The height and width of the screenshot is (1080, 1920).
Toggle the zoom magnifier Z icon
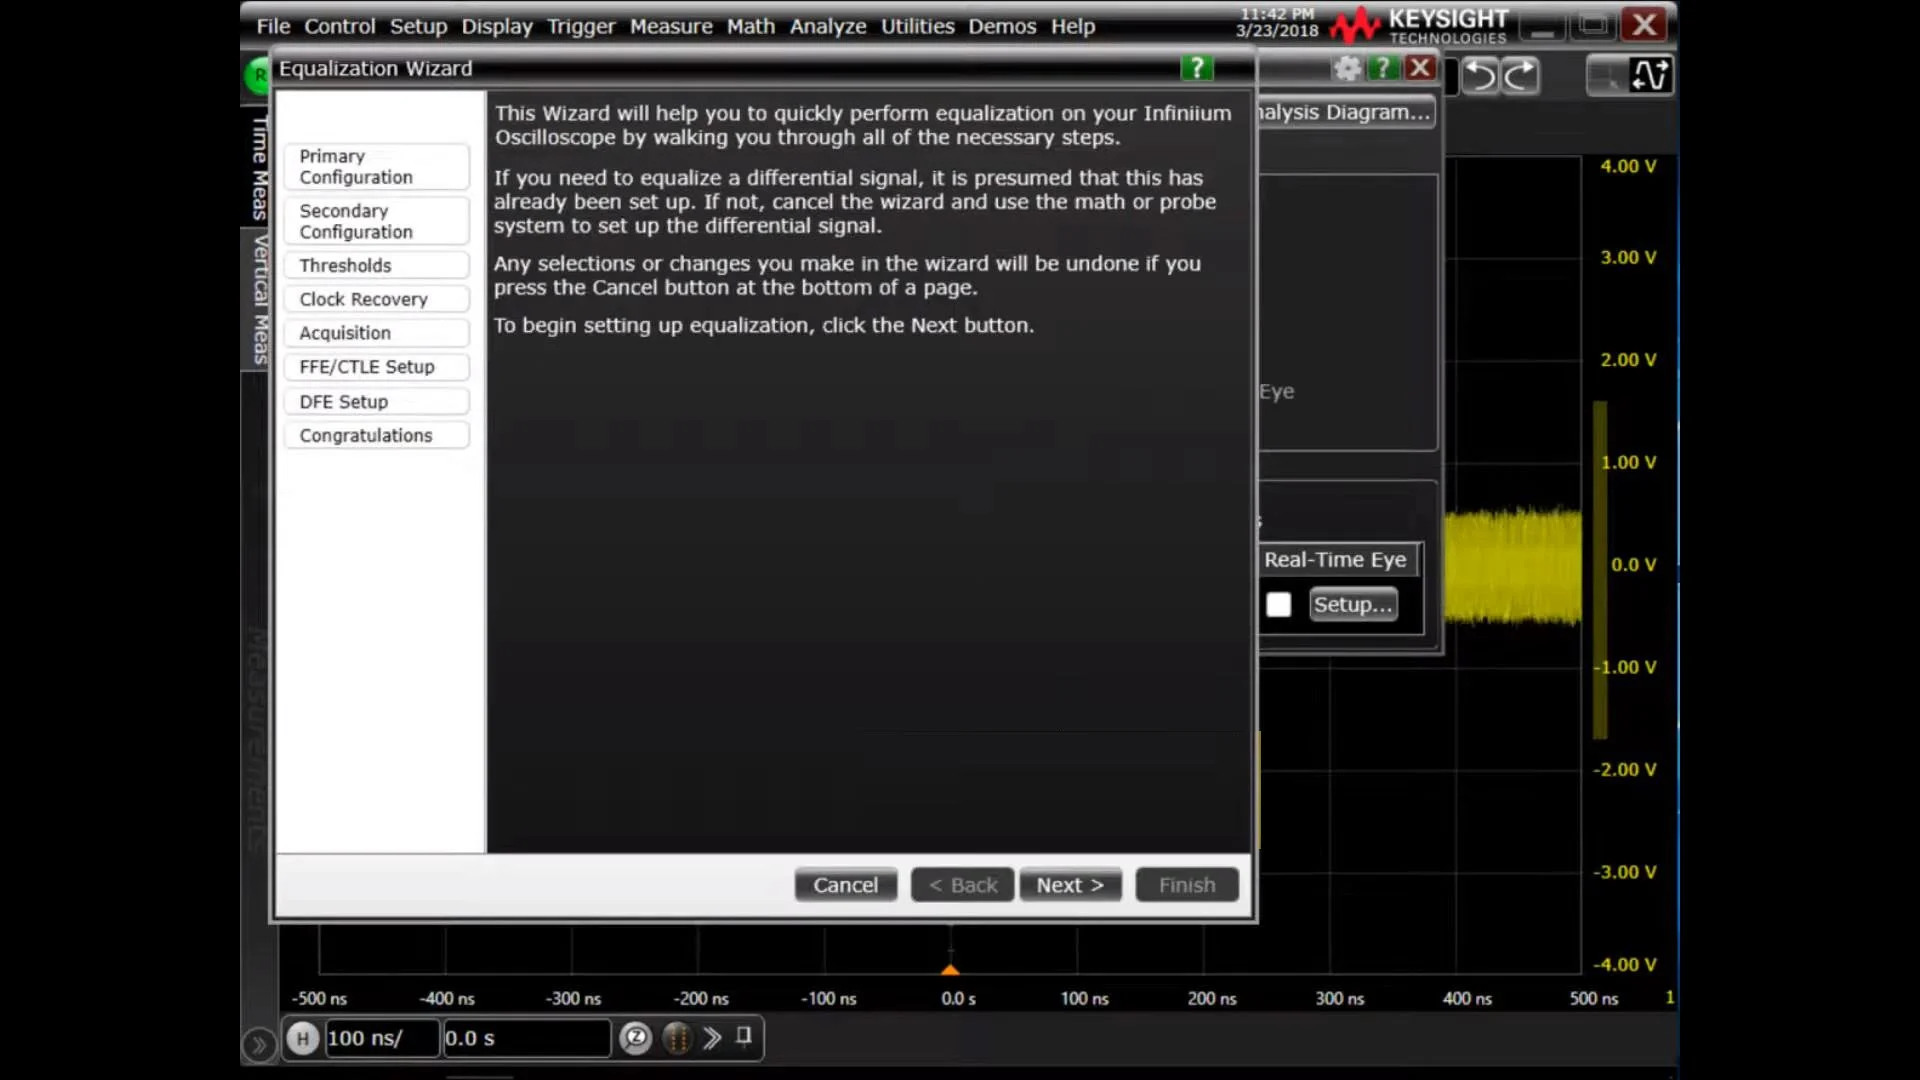(x=635, y=1038)
